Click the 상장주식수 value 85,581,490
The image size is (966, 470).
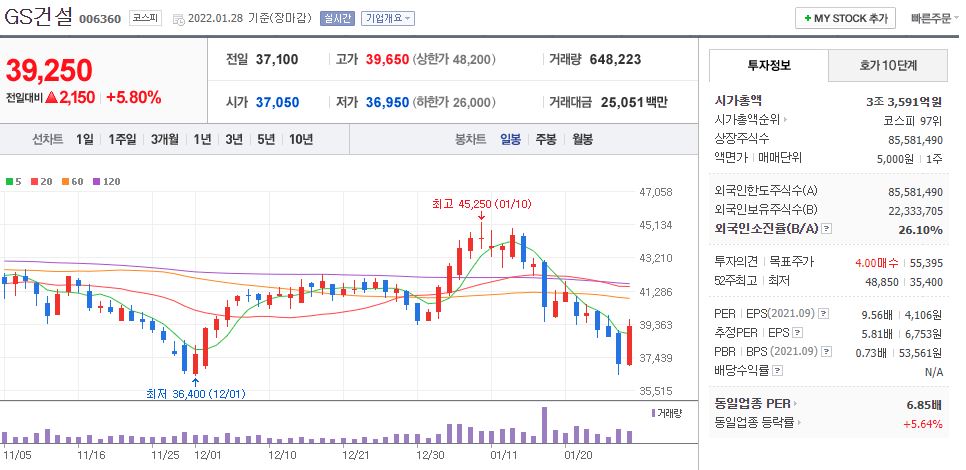tap(915, 140)
